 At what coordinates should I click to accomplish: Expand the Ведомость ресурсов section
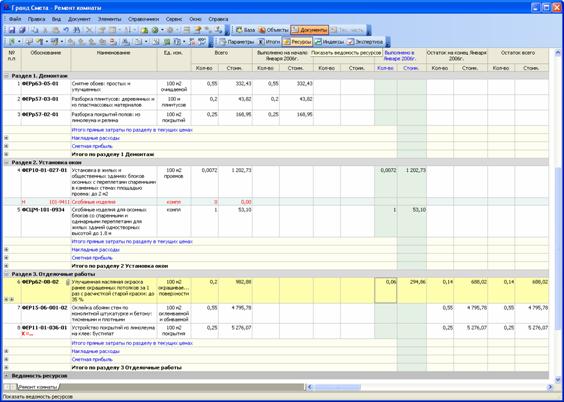point(6,376)
